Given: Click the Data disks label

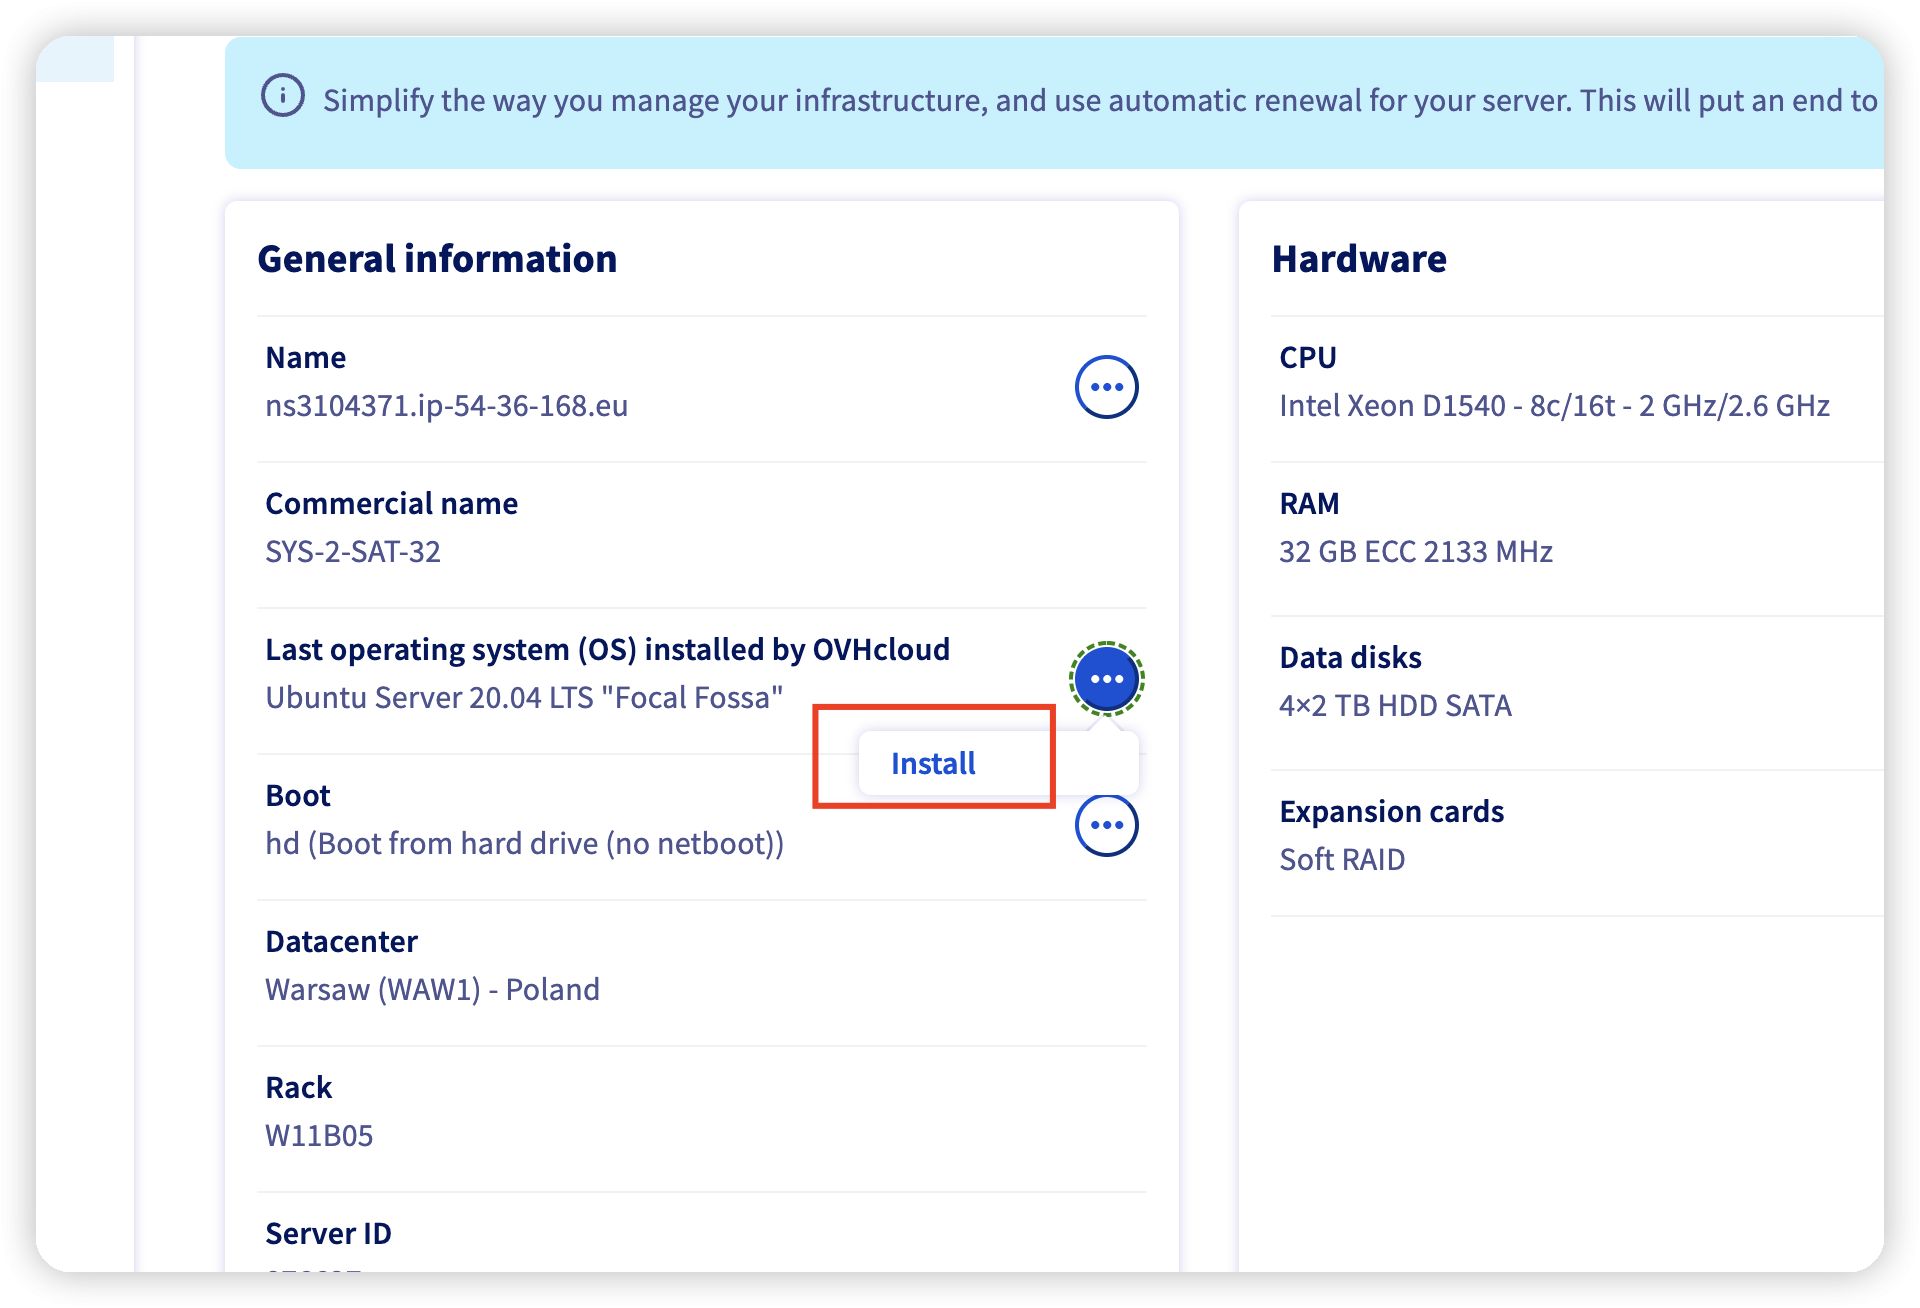Looking at the screenshot, I should pos(1350,658).
